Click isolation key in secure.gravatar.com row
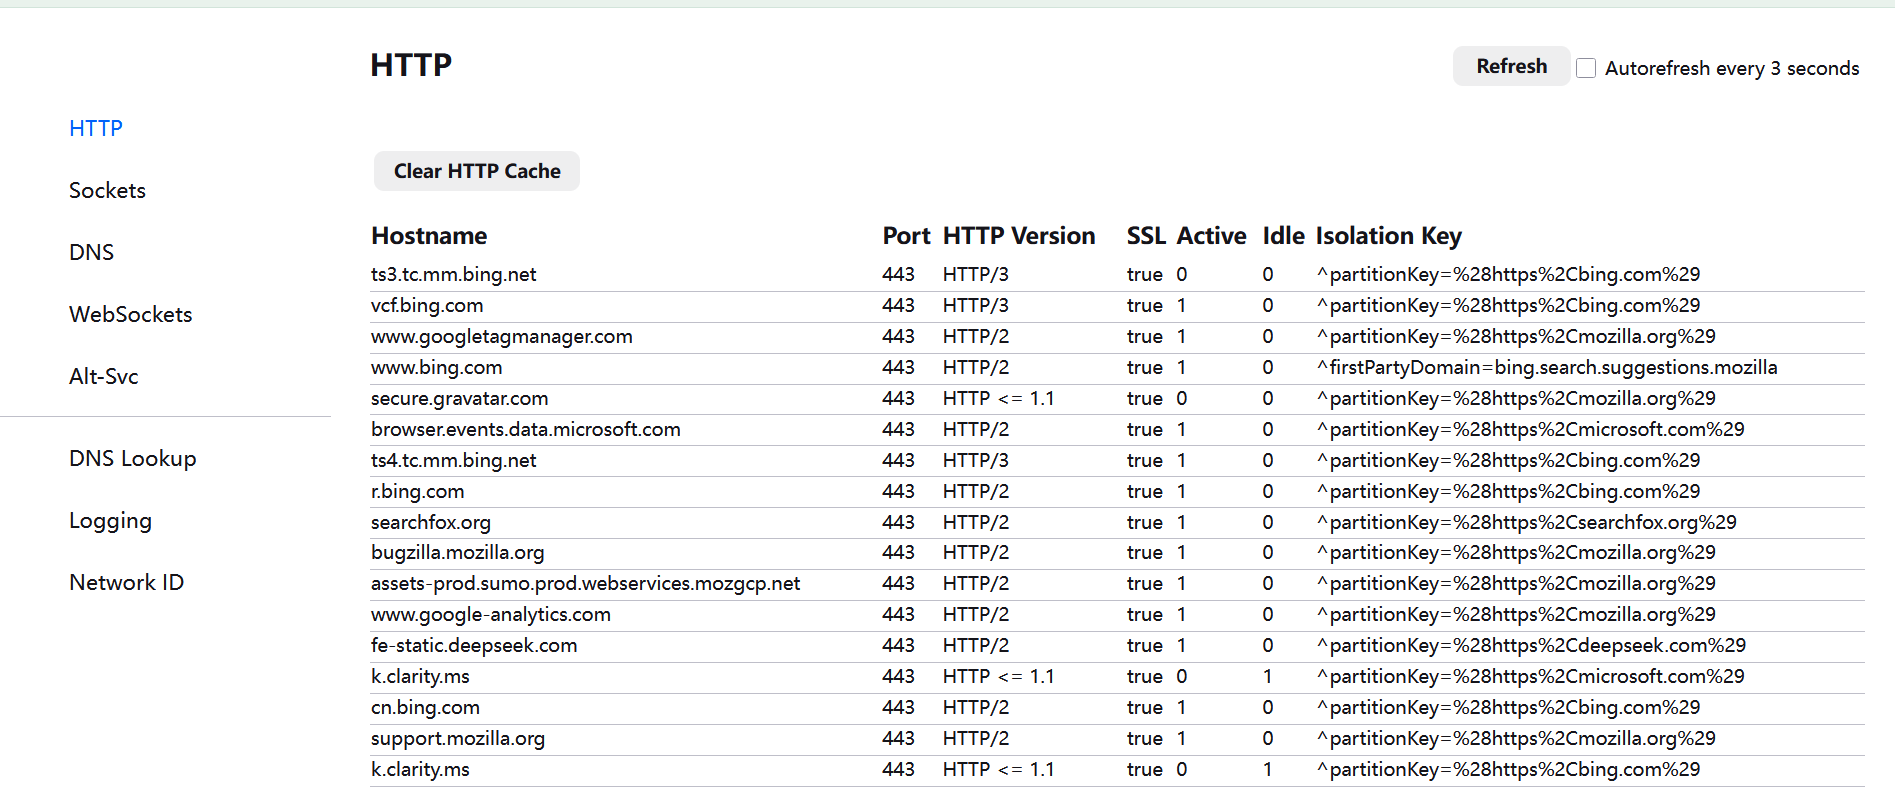This screenshot has height=801, width=1895. 1516,398
